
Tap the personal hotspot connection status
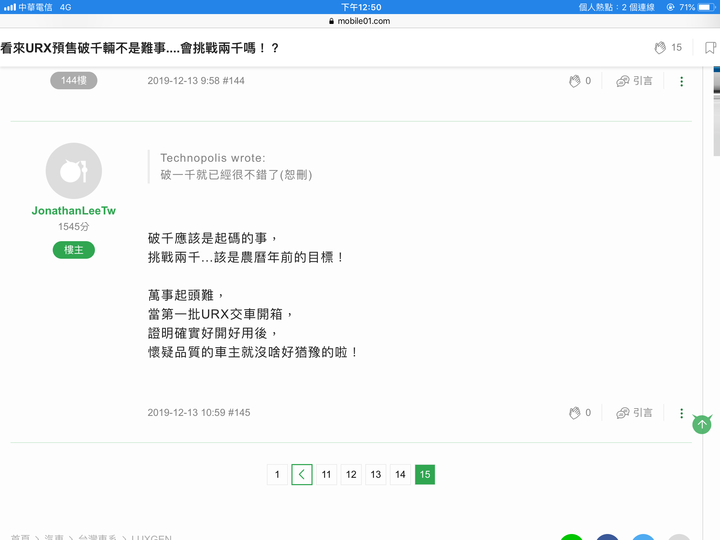616,7
